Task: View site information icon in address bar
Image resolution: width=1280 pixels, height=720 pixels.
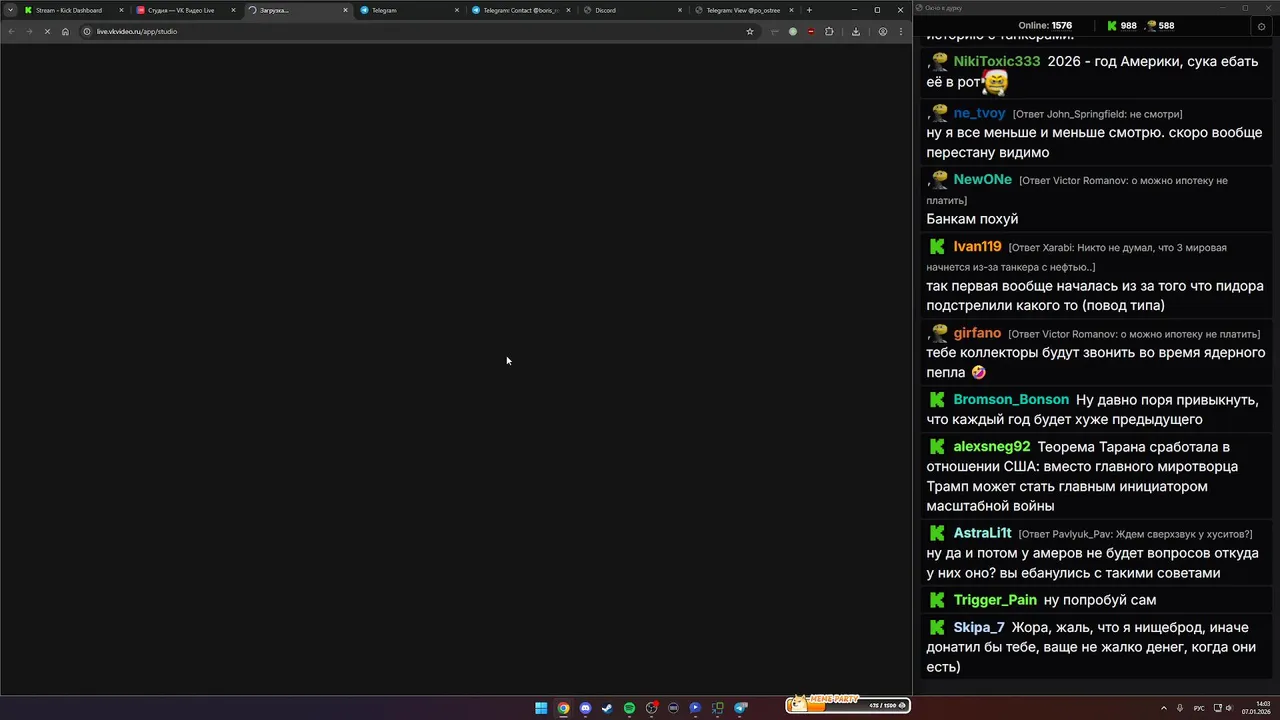Action: (x=87, y=31)
